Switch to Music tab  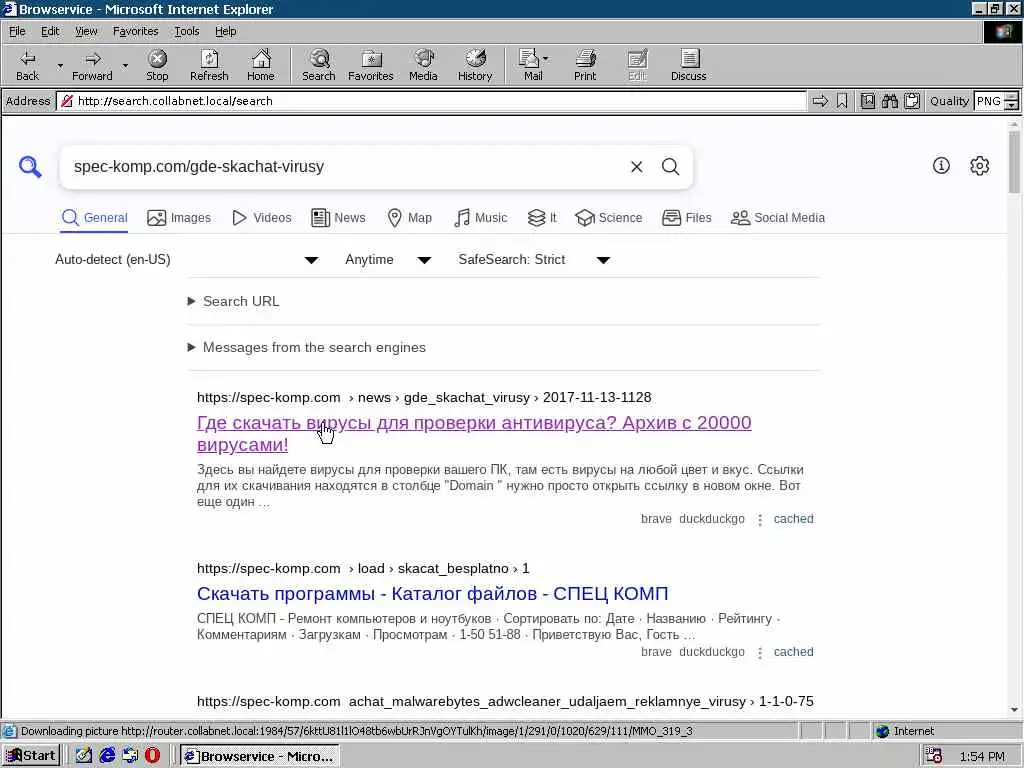(x=480, y=218)
